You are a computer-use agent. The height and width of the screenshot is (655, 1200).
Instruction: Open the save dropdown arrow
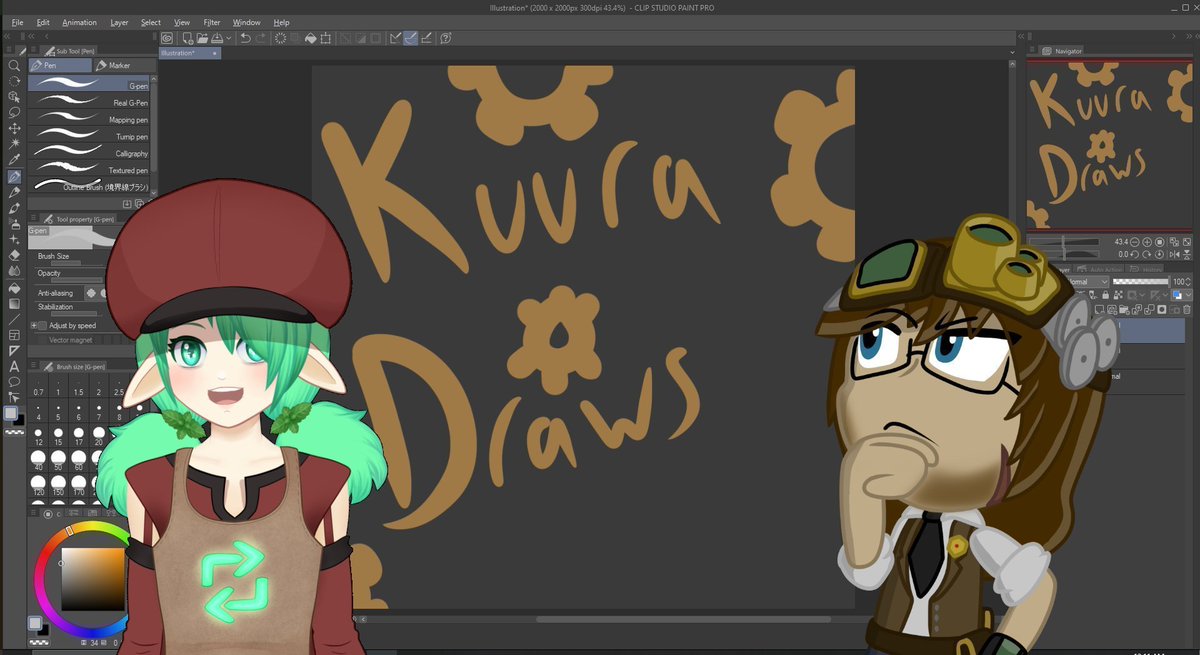tap(229, 38)
